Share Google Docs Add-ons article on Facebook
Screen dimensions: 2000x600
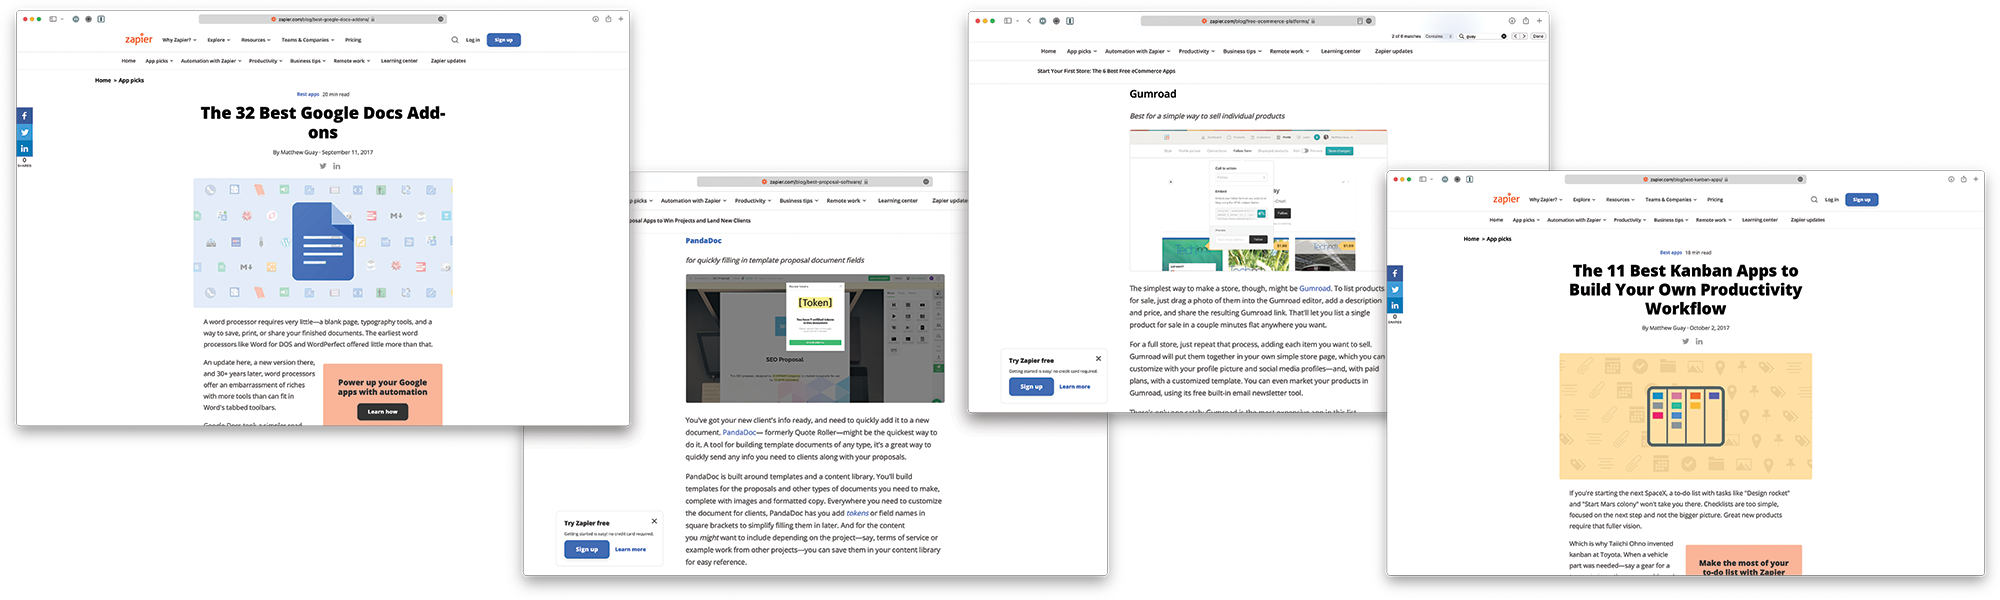point(24,116)
